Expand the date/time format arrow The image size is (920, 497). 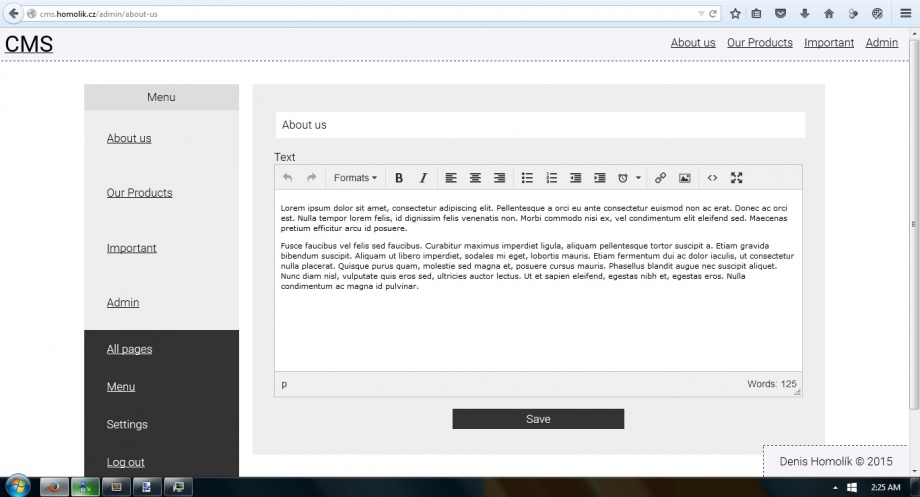pyautogui.click(x=638, y=178)
